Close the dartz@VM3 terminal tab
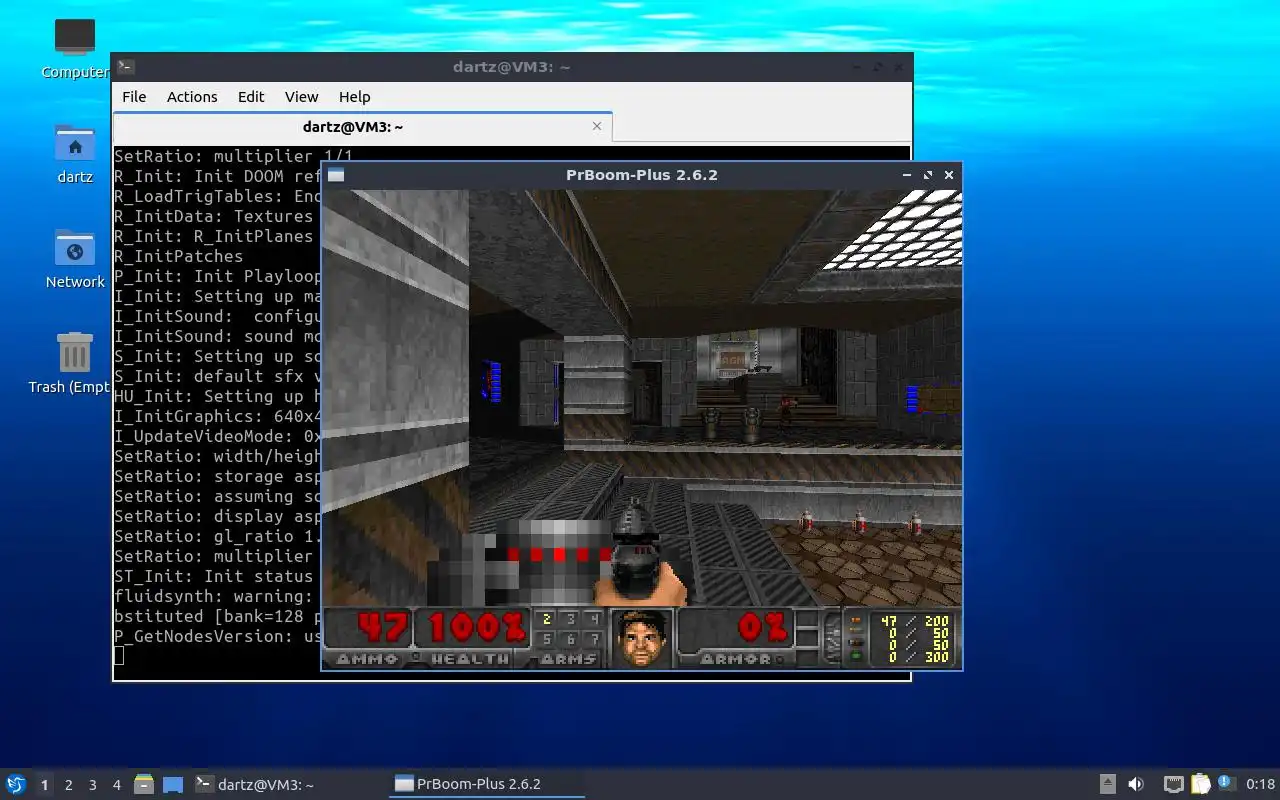 click(597, 126)
